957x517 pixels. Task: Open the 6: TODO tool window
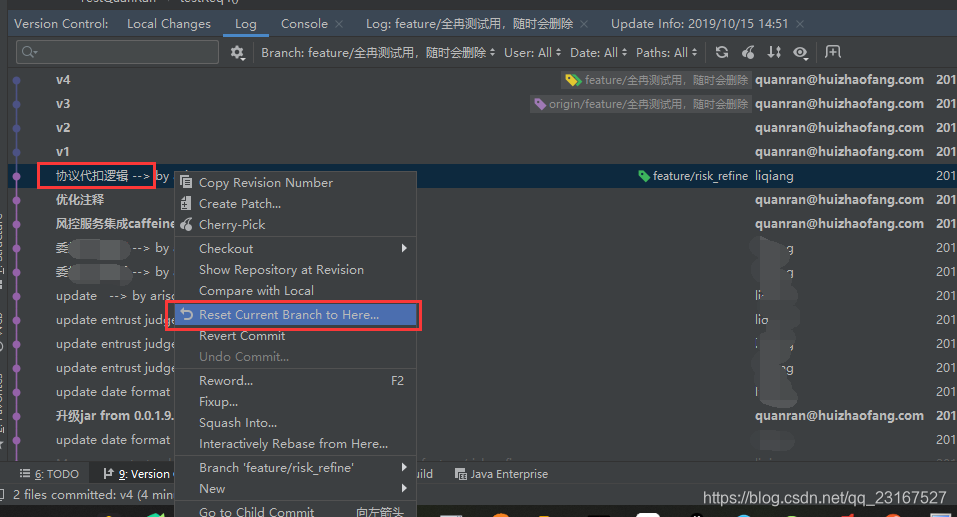click(x=49, y=474)
